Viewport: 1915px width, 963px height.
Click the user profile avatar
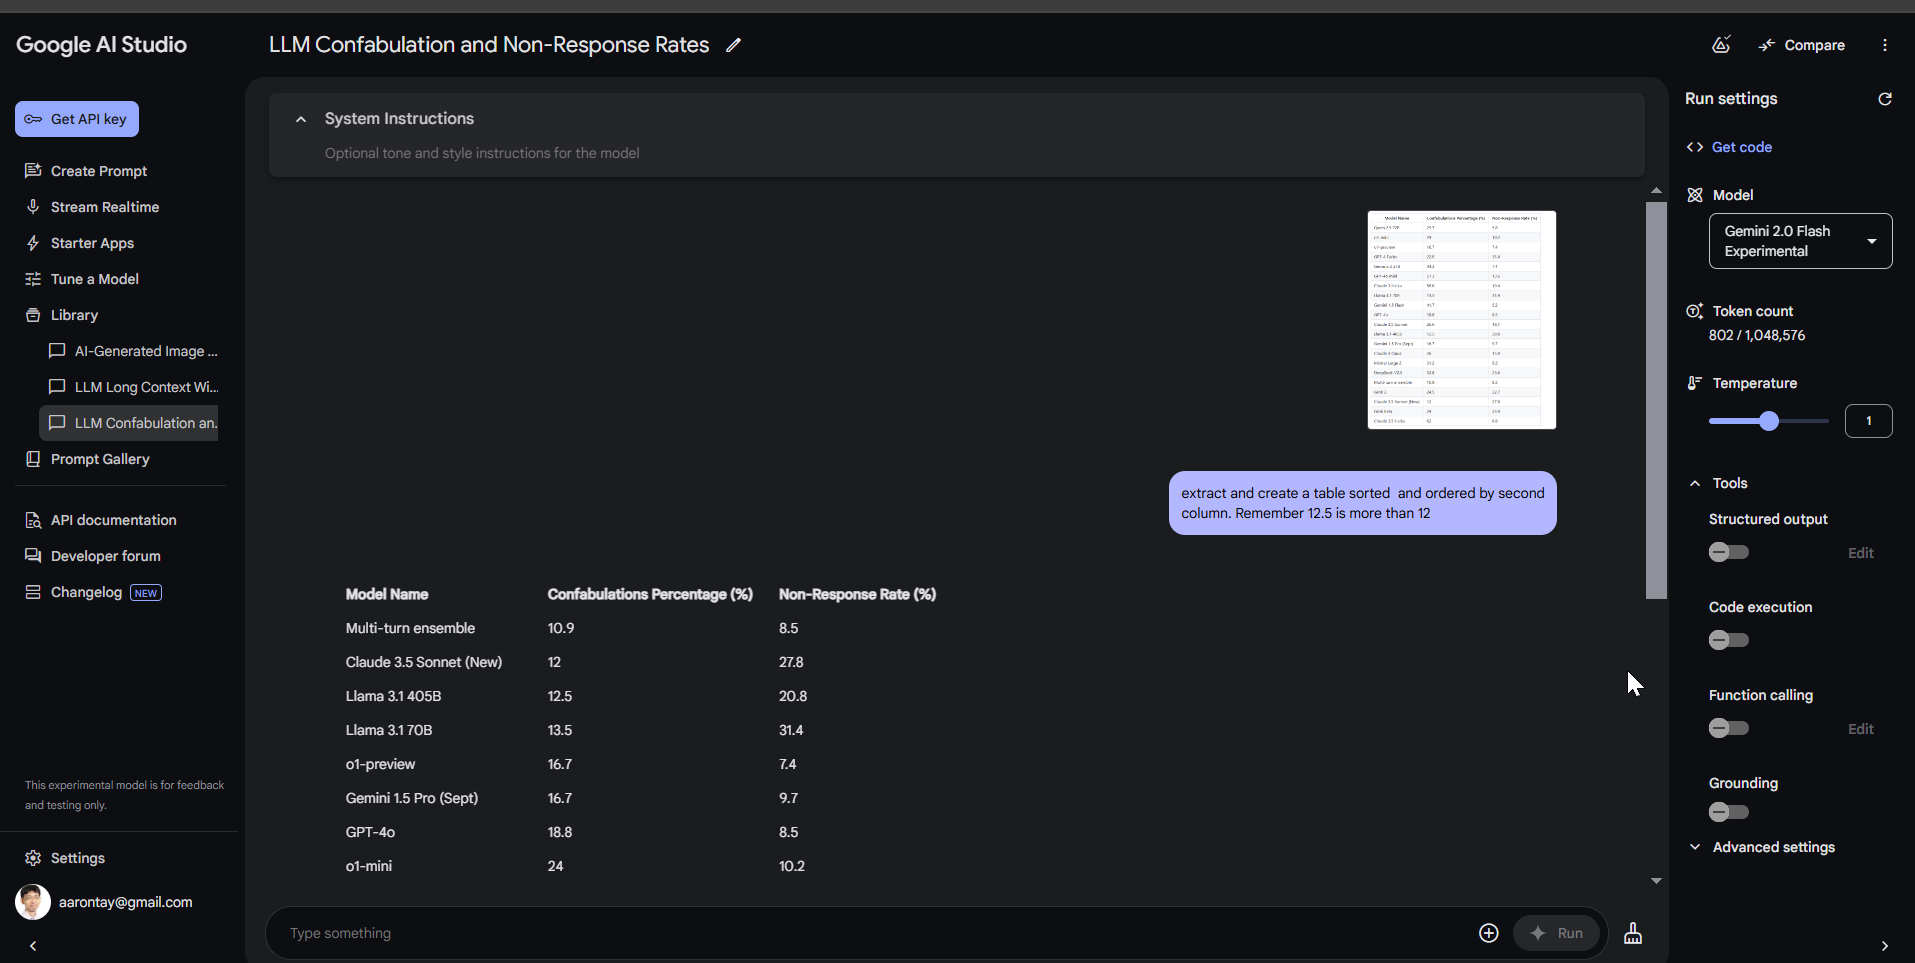pyautogui.click(x=33, y=902)
